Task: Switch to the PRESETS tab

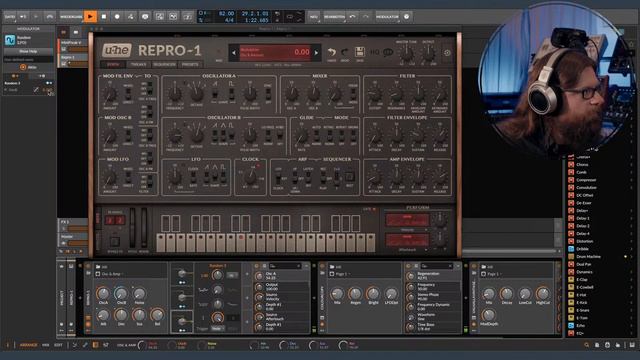Action: [190, 64]
